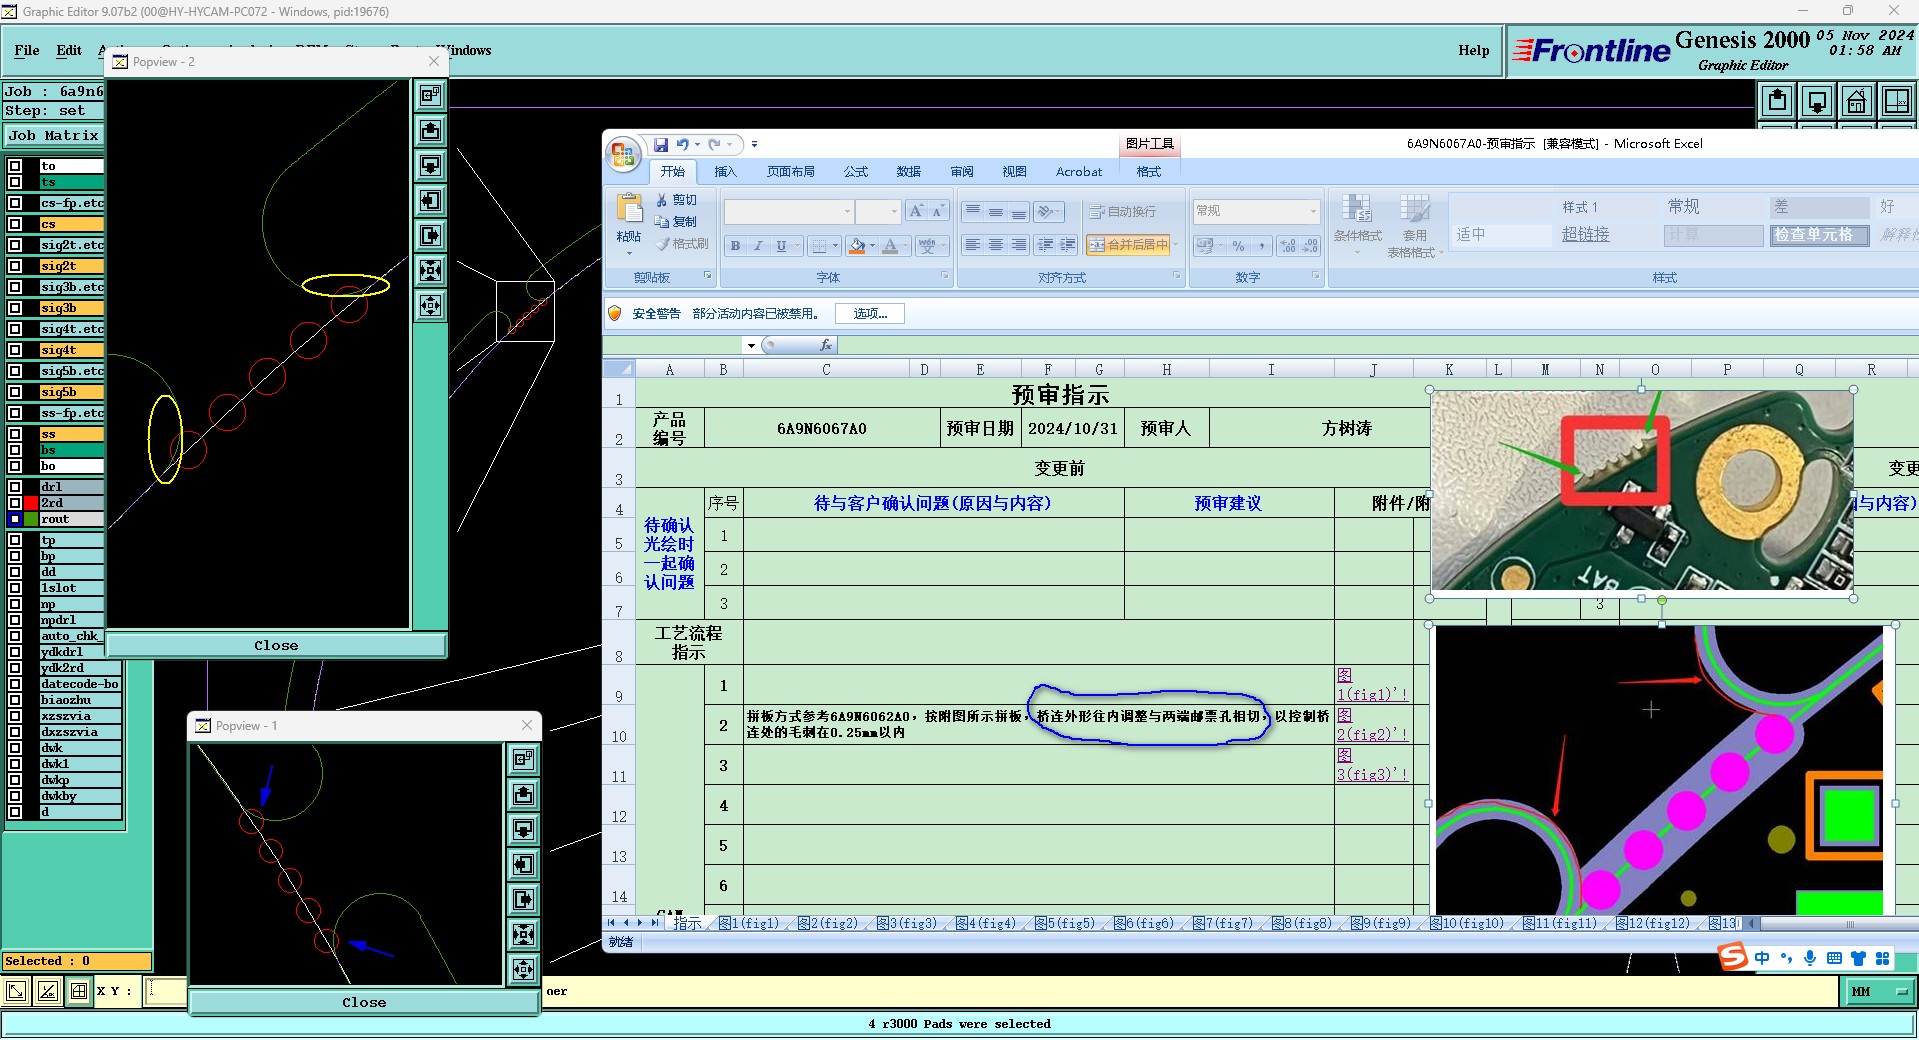Open the 插入 Insert ribbon tab
1919x1040 pixels.
725,172
